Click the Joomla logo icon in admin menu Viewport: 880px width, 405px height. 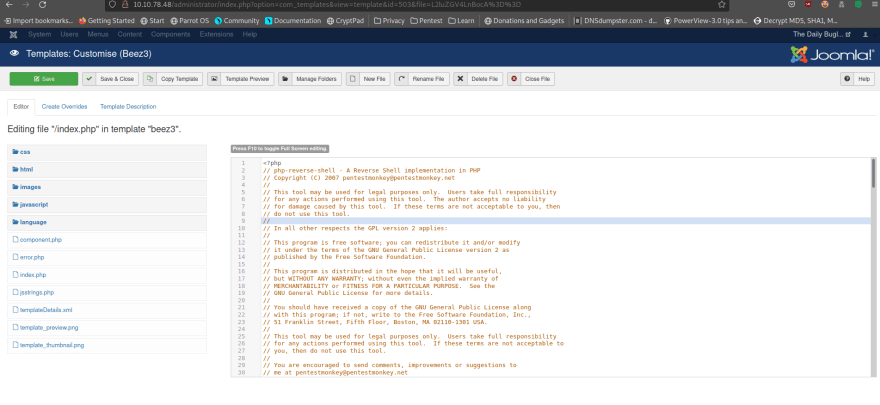click(x=13, y=34)
